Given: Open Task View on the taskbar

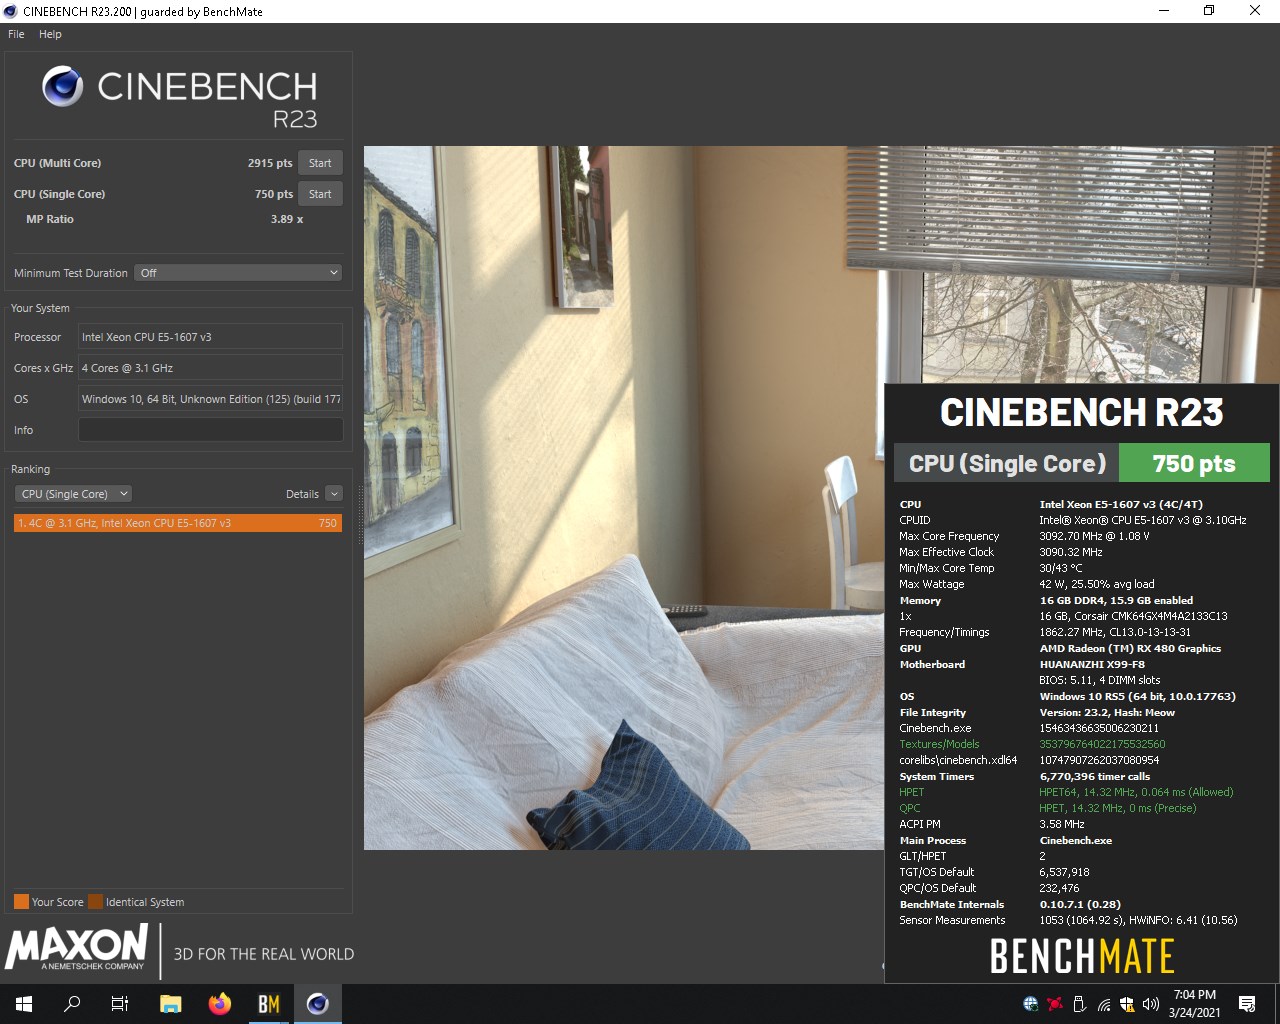Looking at the screenshot, I should point(120,1004).
